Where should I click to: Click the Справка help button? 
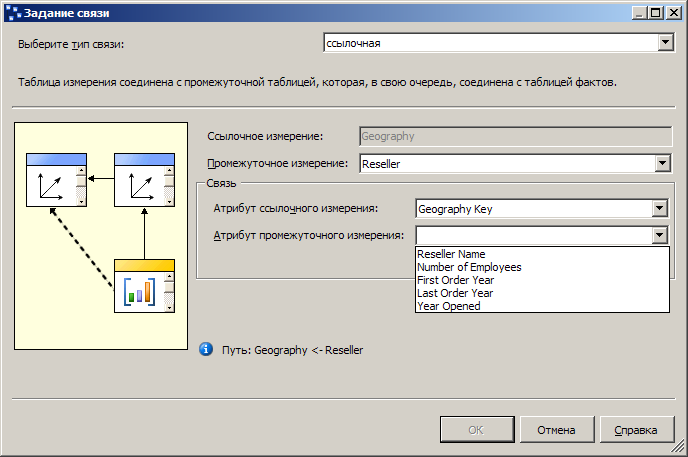pyautogui.click(x=636, y=430)
